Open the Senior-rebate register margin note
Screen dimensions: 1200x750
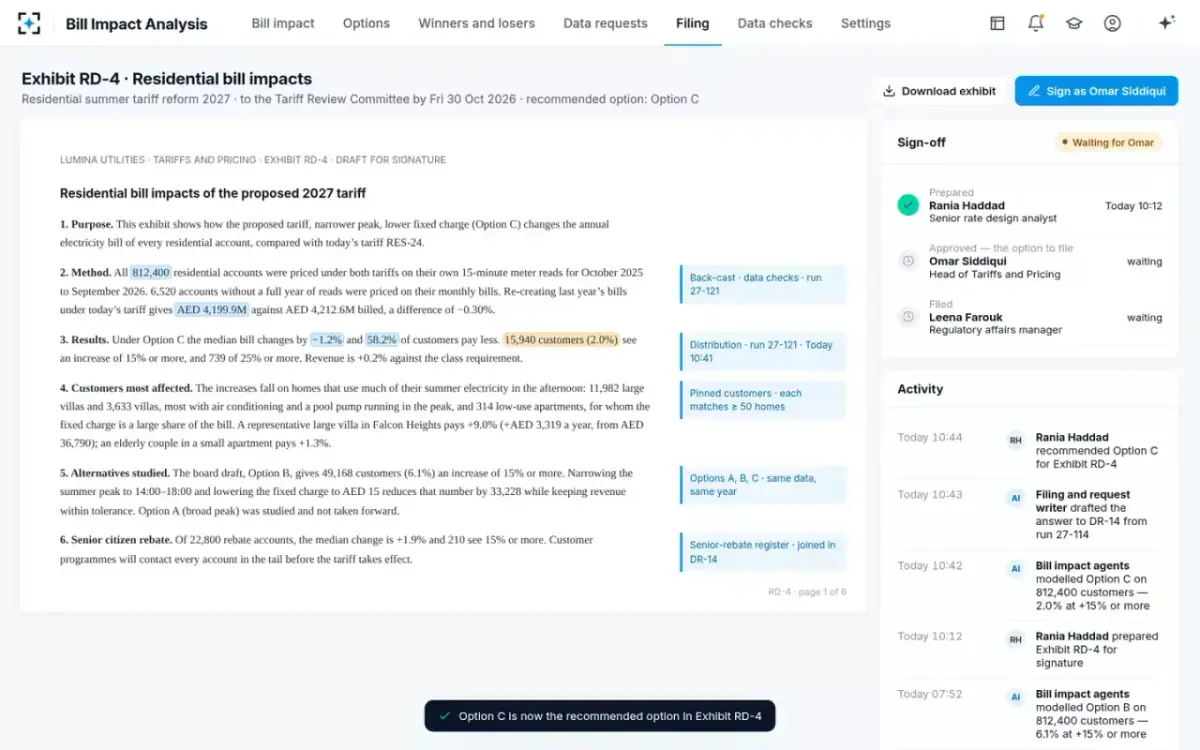pos(763,552)
